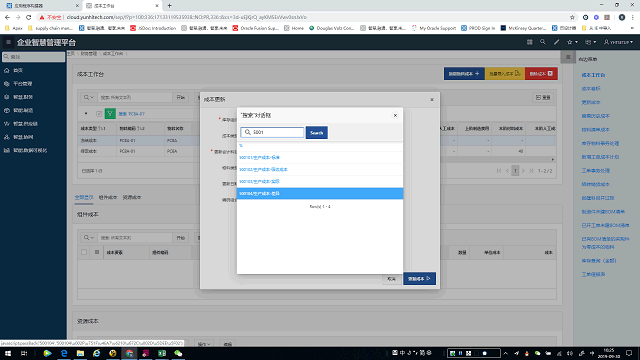Click page number 1 in the pagination
Viewport: 640px width, 360px height.
tap(515, 171)
